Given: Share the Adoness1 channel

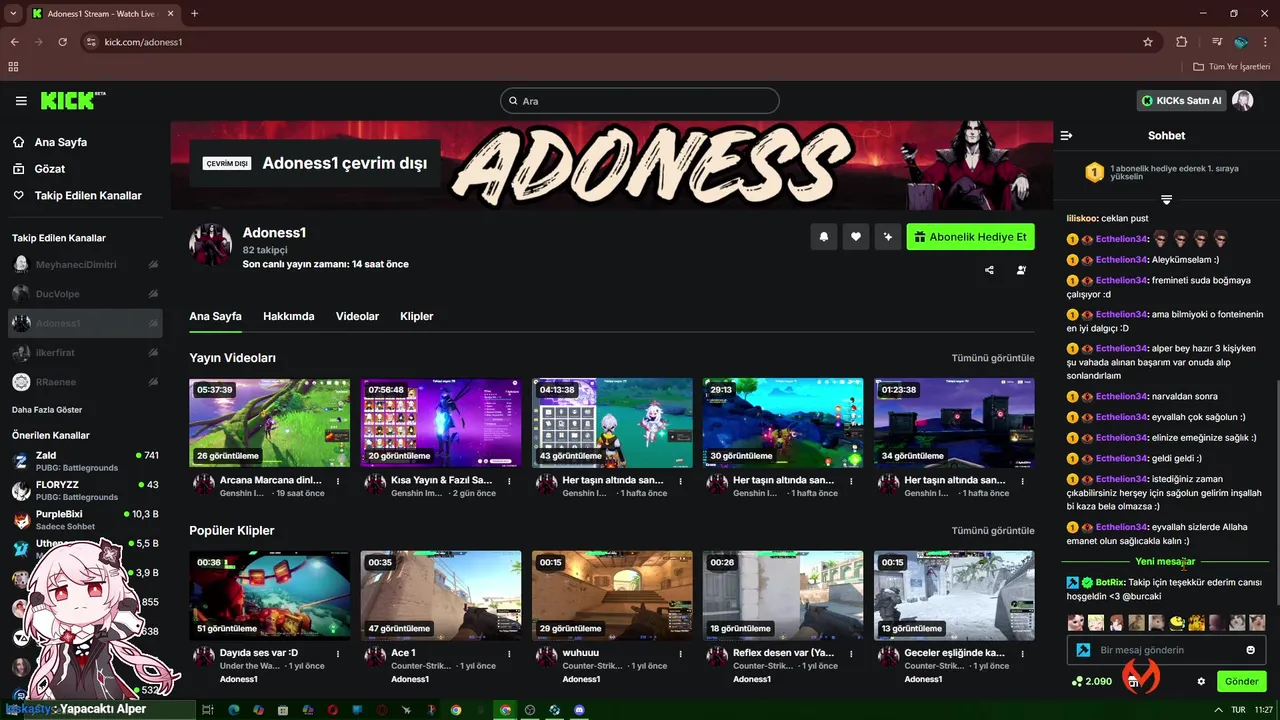Looking at the screenshot, I should pyautogui.click(x=989, y=270).
